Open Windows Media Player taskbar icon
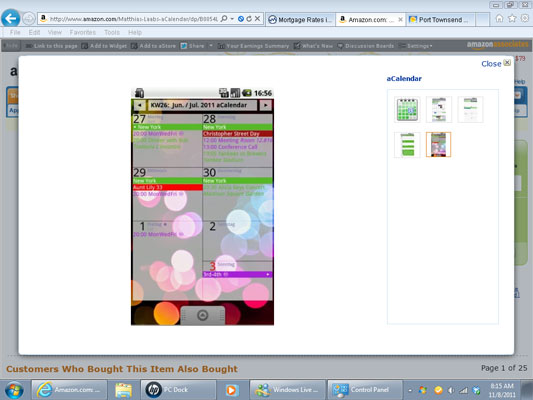 [x=231, y=390]
